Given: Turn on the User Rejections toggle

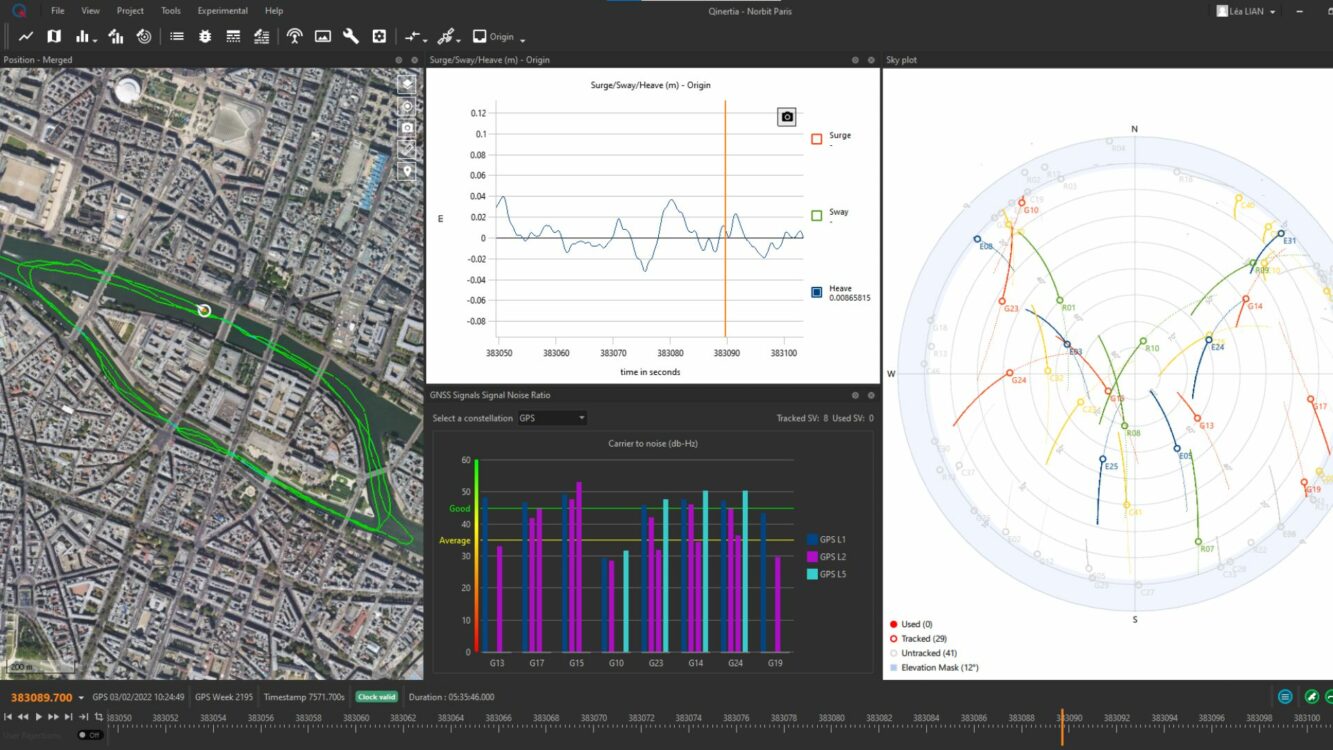Looking at the screenshot, I should (x=90, y=735).
